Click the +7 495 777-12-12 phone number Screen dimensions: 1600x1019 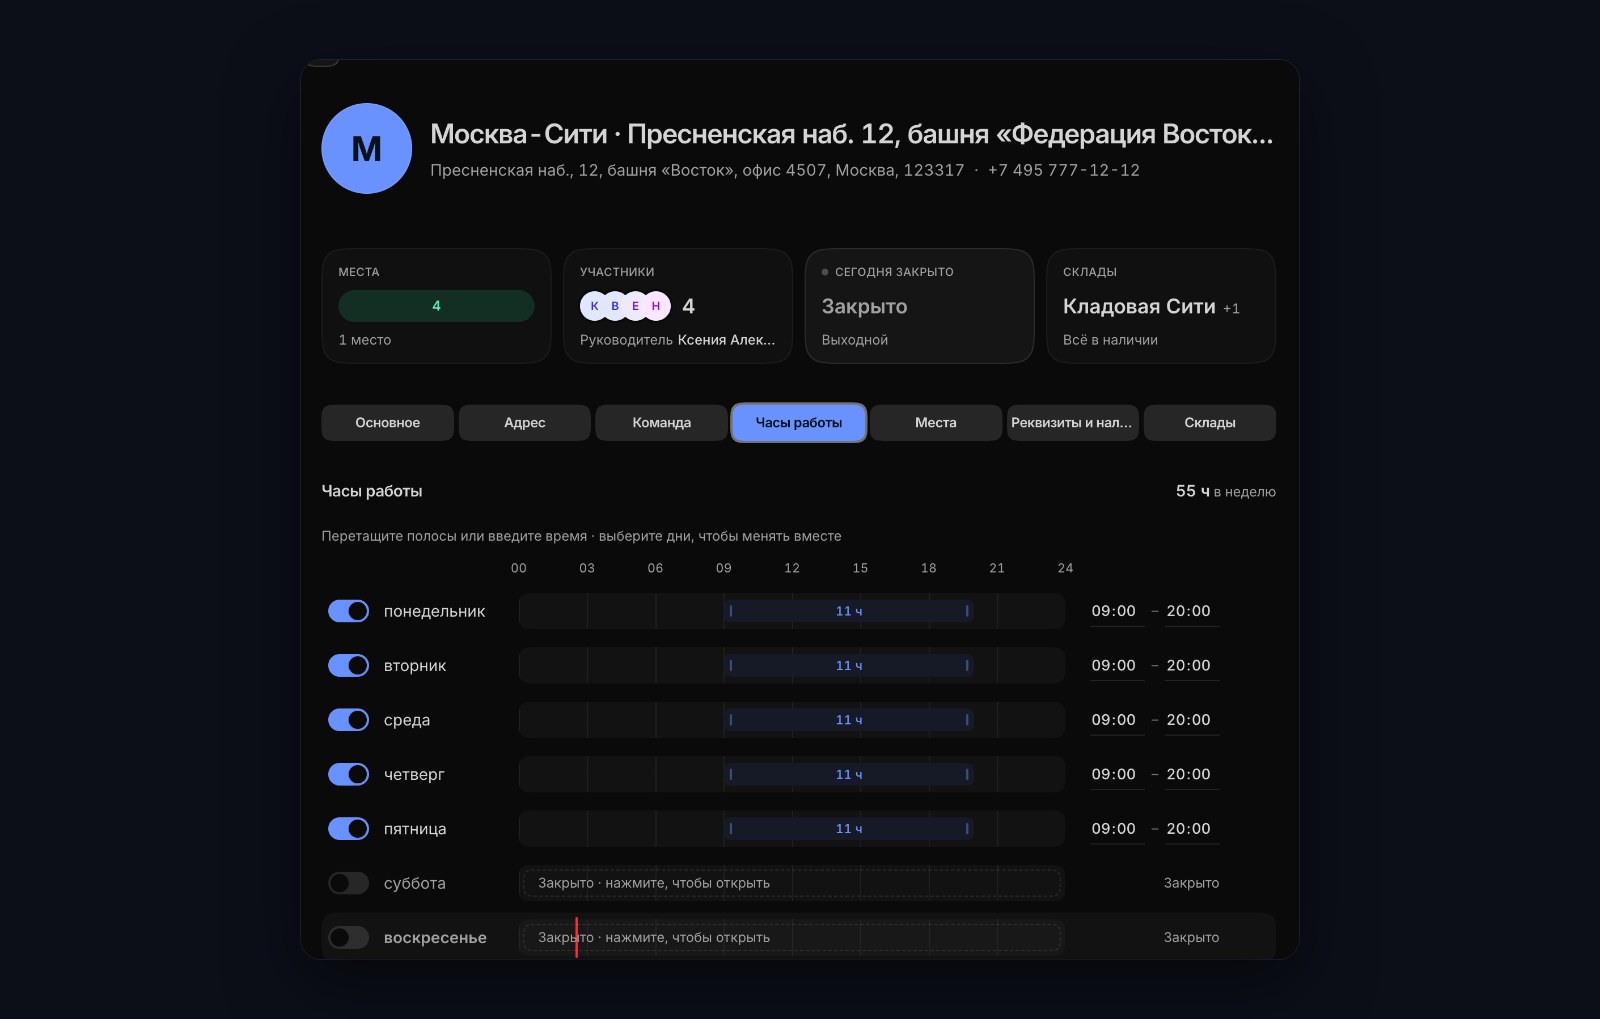1064,170
